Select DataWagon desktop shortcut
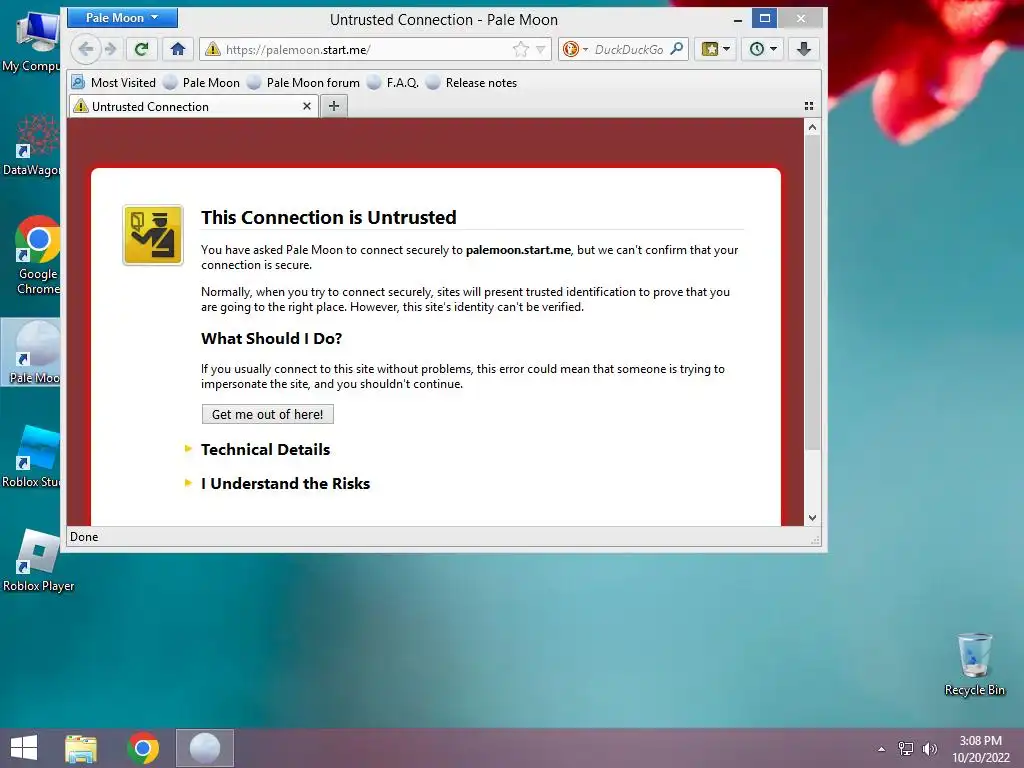The image size is (1024, 768). 31,145
